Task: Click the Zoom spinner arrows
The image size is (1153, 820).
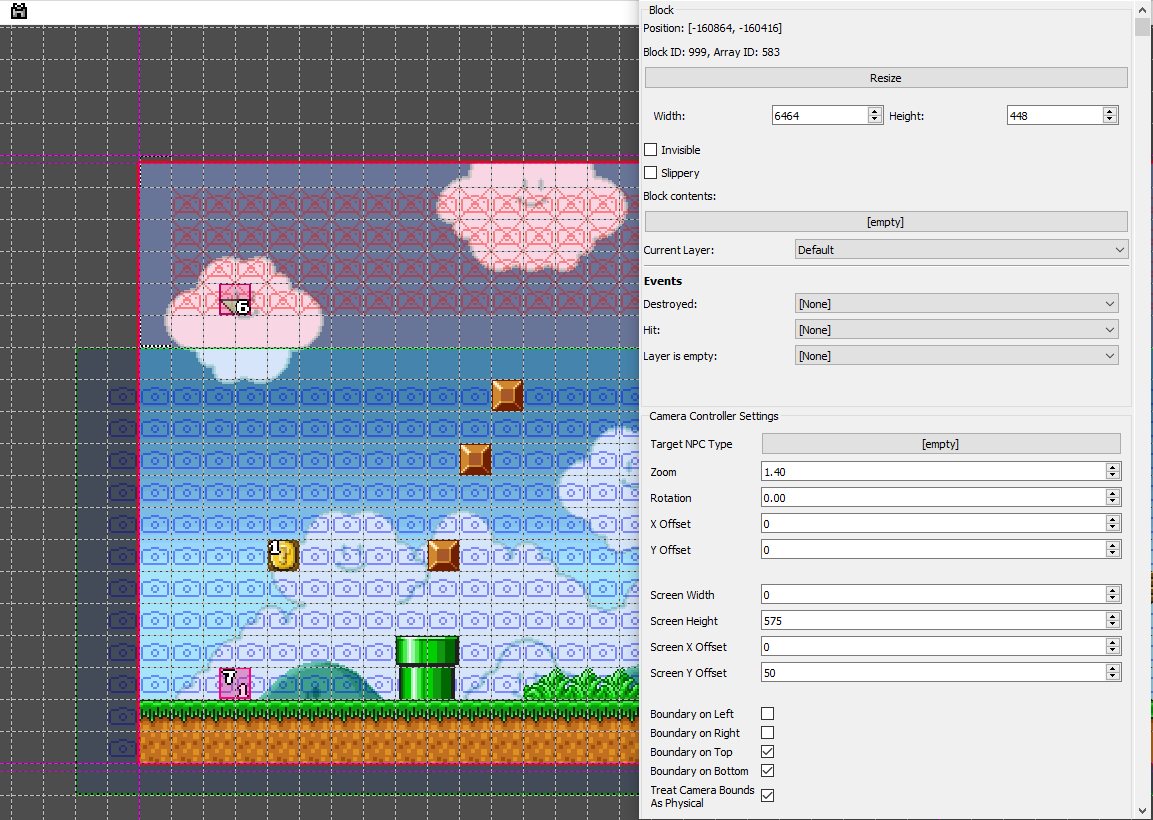Action: tap(1113, 472)
